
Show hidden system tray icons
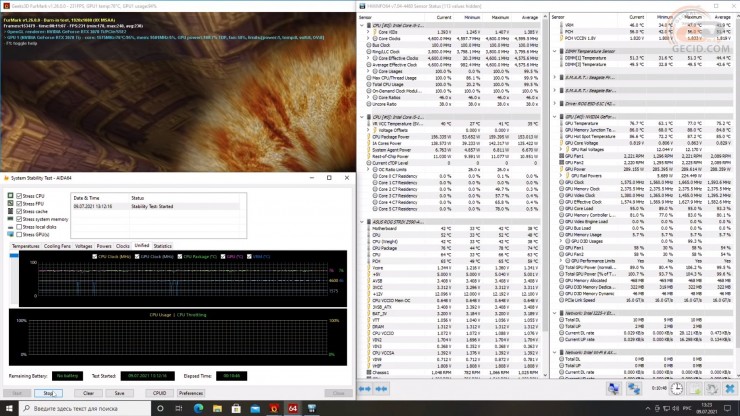coord(648,408)
